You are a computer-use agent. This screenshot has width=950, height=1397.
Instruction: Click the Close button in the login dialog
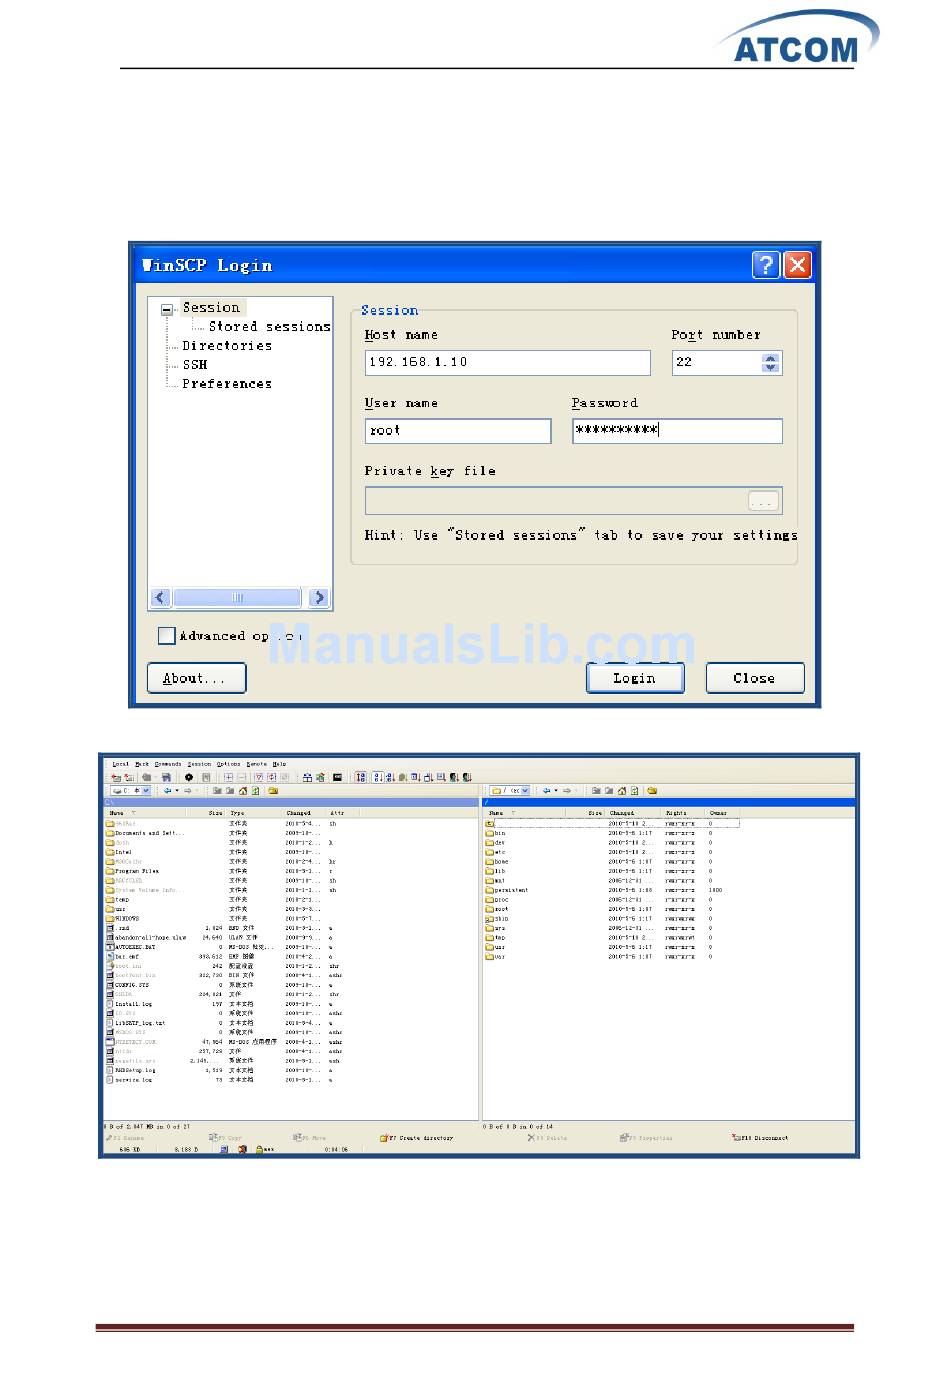click(755, 678)
